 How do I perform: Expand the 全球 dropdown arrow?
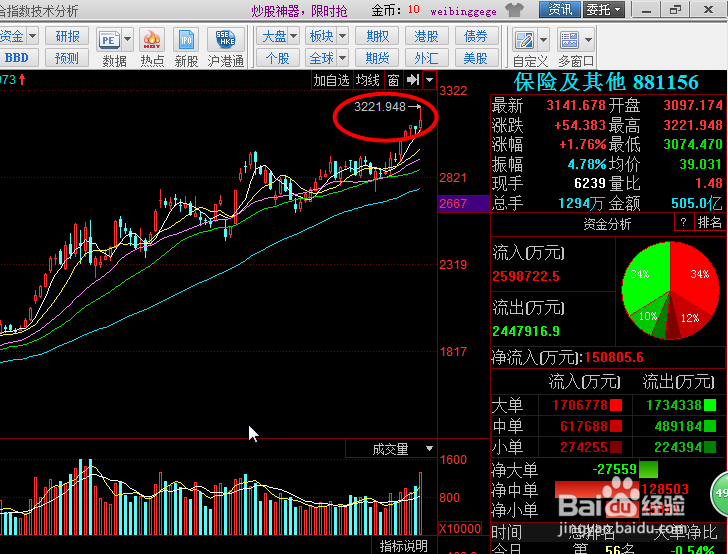tap(343, 58)
